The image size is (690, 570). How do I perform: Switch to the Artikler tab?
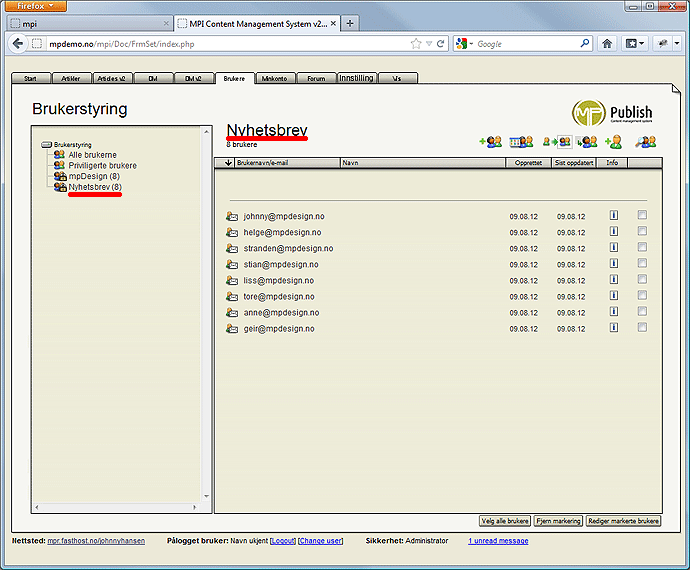[x=71, y=78]
